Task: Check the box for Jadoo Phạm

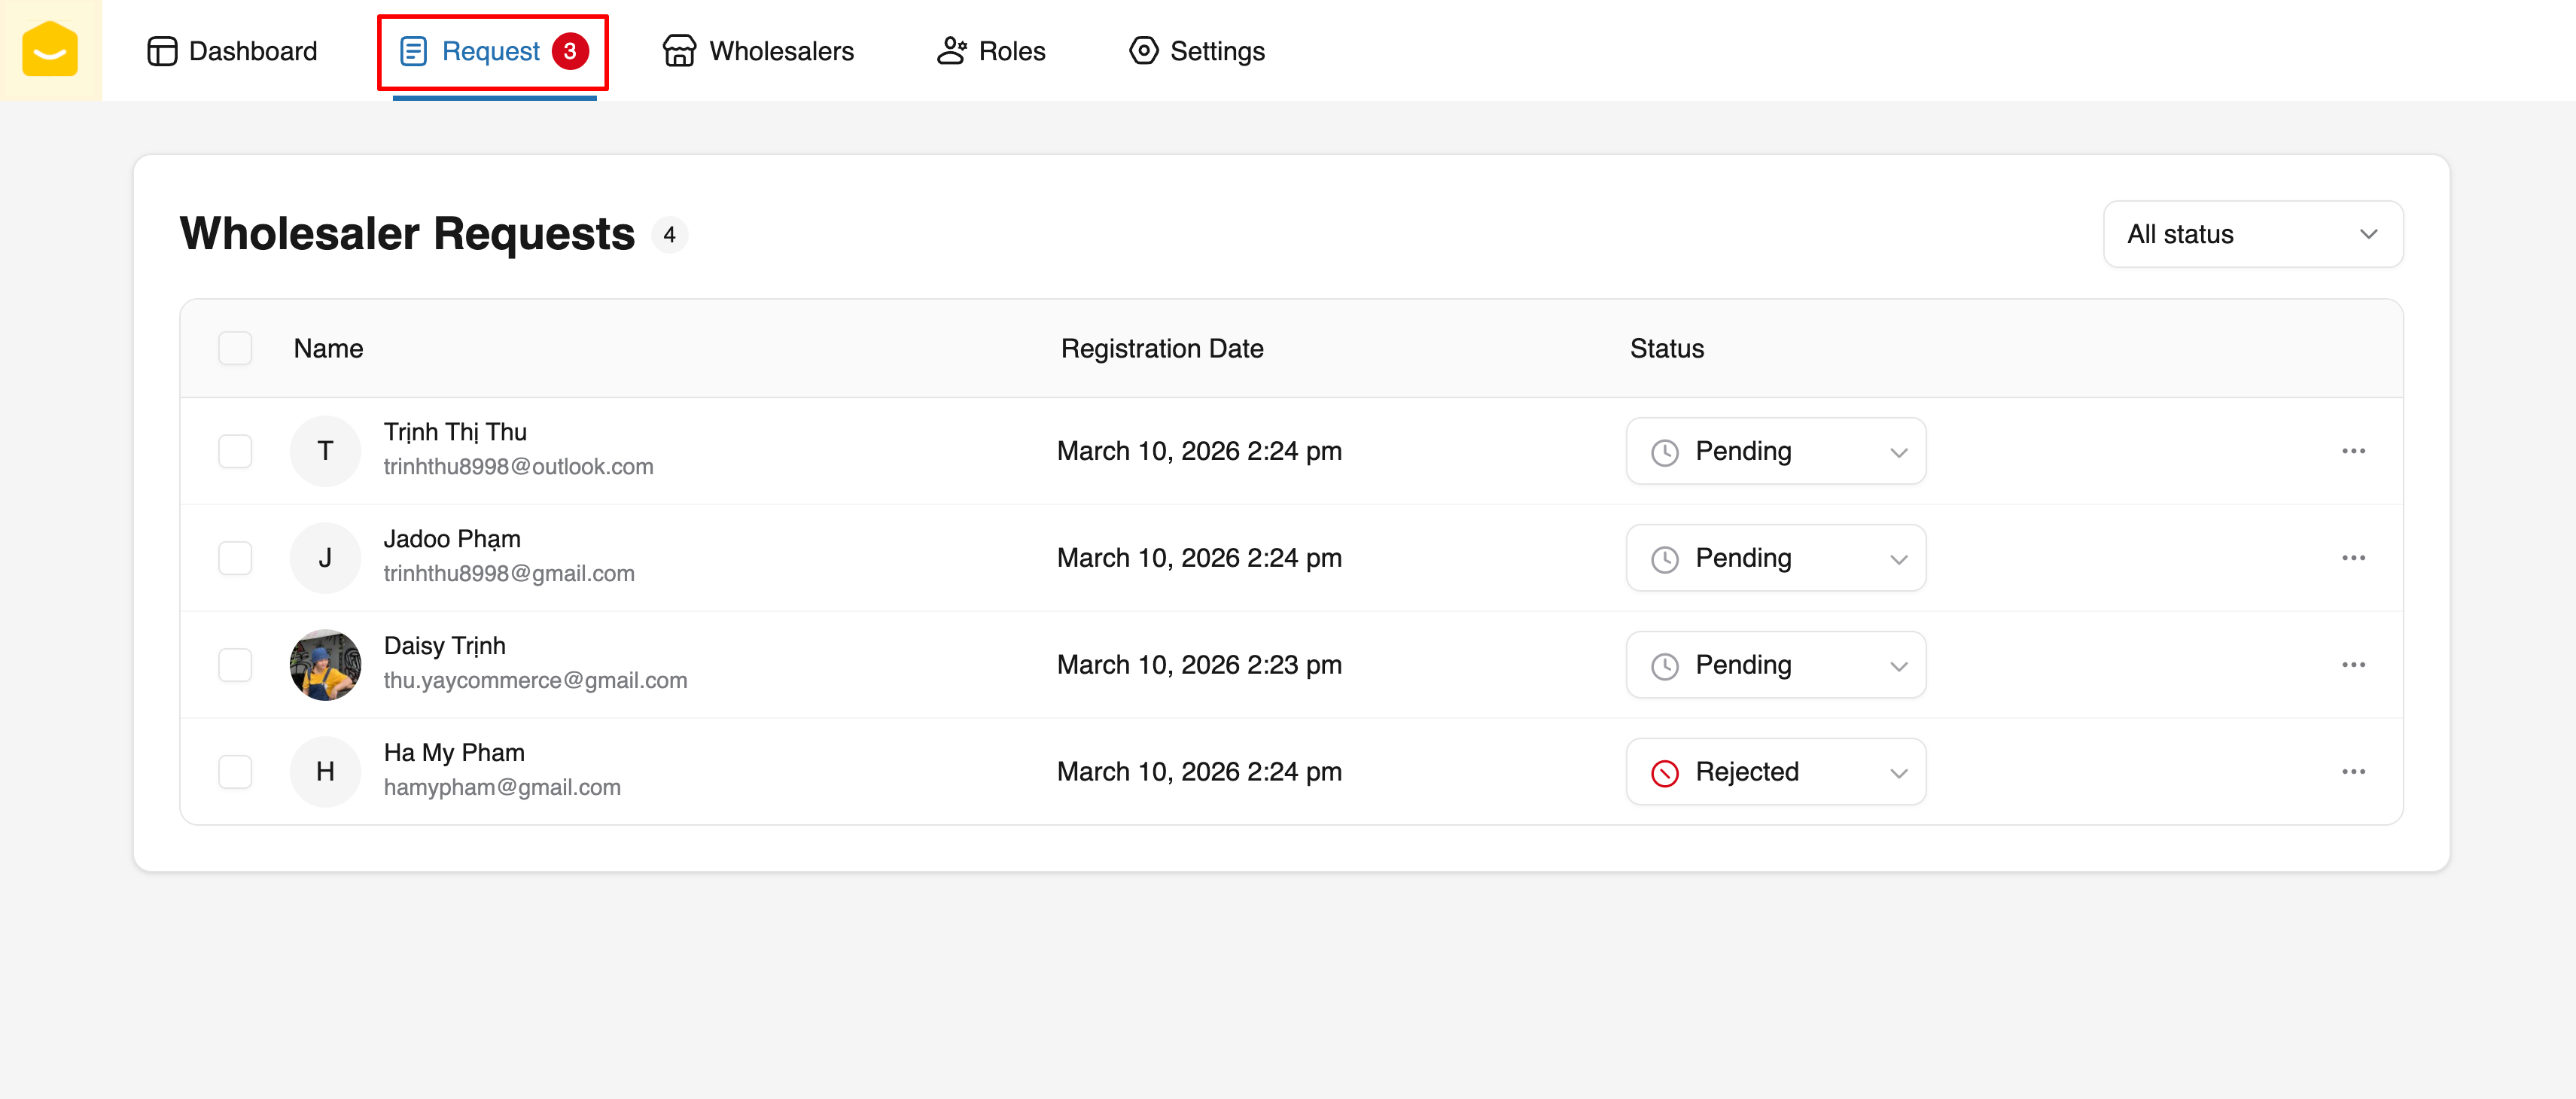Action: tap(235, 558)
